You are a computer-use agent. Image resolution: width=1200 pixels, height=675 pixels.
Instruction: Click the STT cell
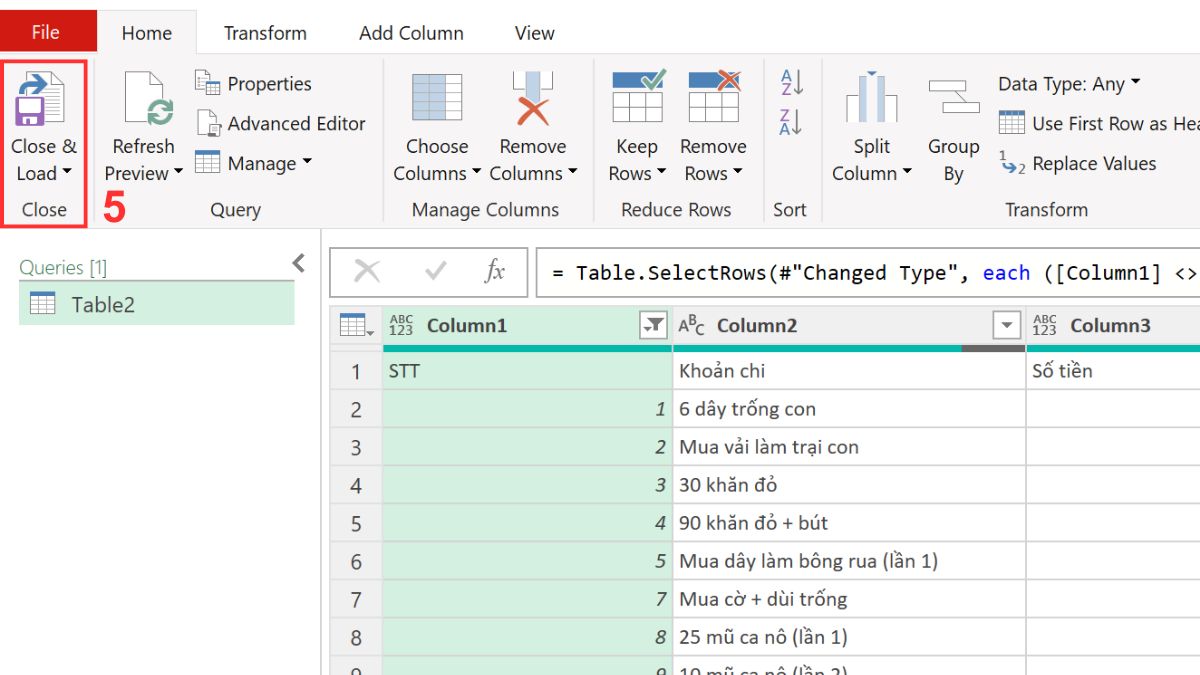527,371
